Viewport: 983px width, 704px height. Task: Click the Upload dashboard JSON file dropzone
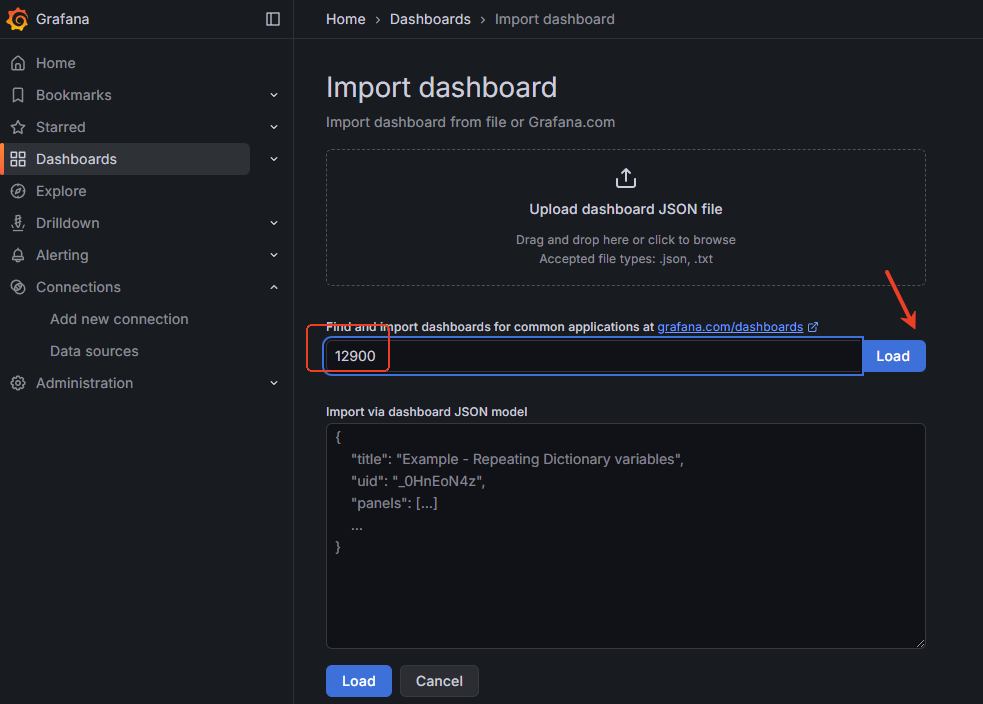click(626, 218)
